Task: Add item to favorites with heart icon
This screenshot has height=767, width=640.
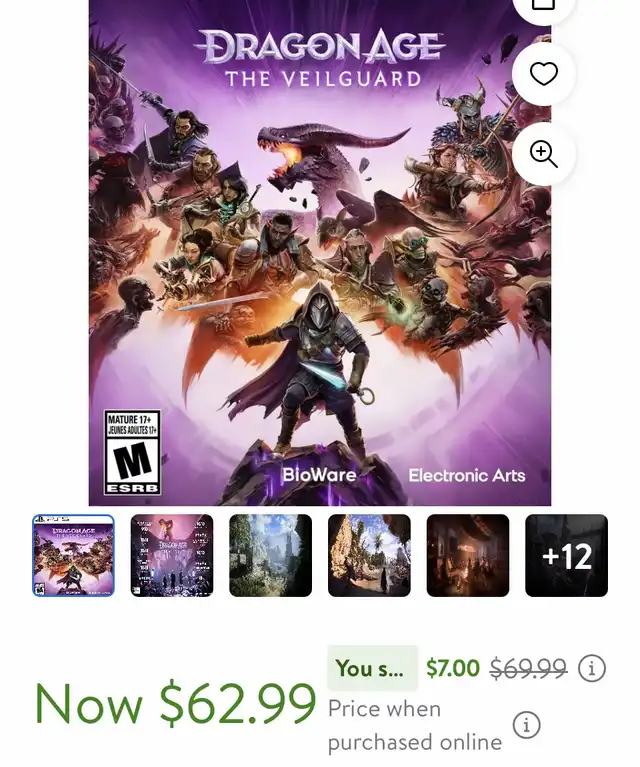Action: pyautogui.click(x=544, y=74)
